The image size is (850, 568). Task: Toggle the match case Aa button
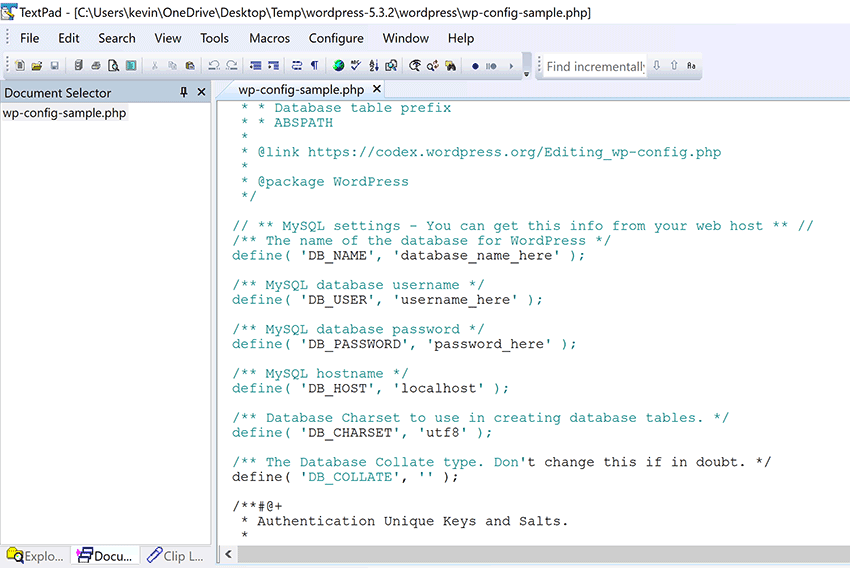click(691, 66)
